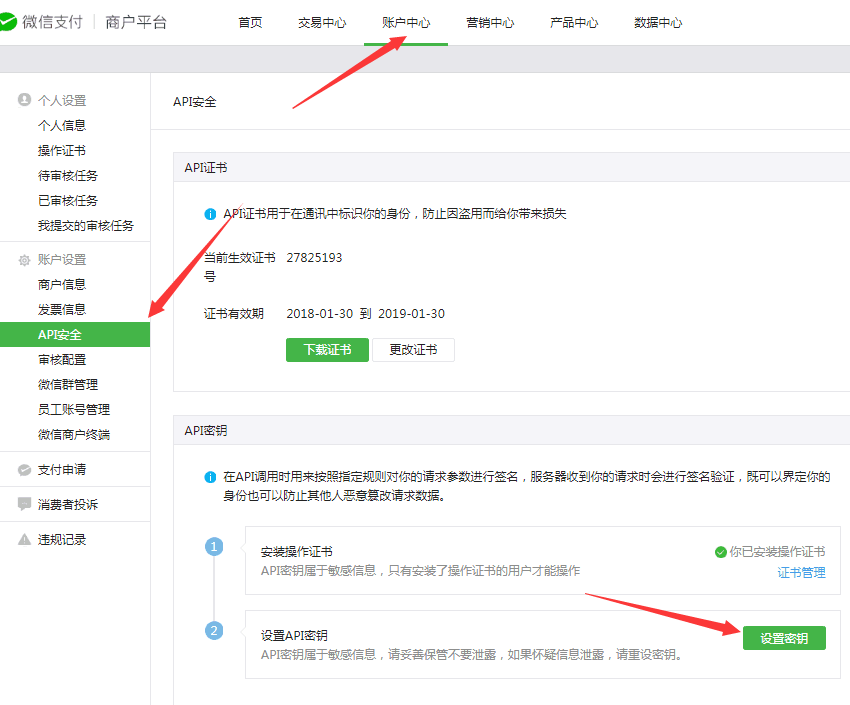The image size is (850, 705).
Task: Click the 违规记录 warning triangle icon
Action: click(x=24, y=540)
